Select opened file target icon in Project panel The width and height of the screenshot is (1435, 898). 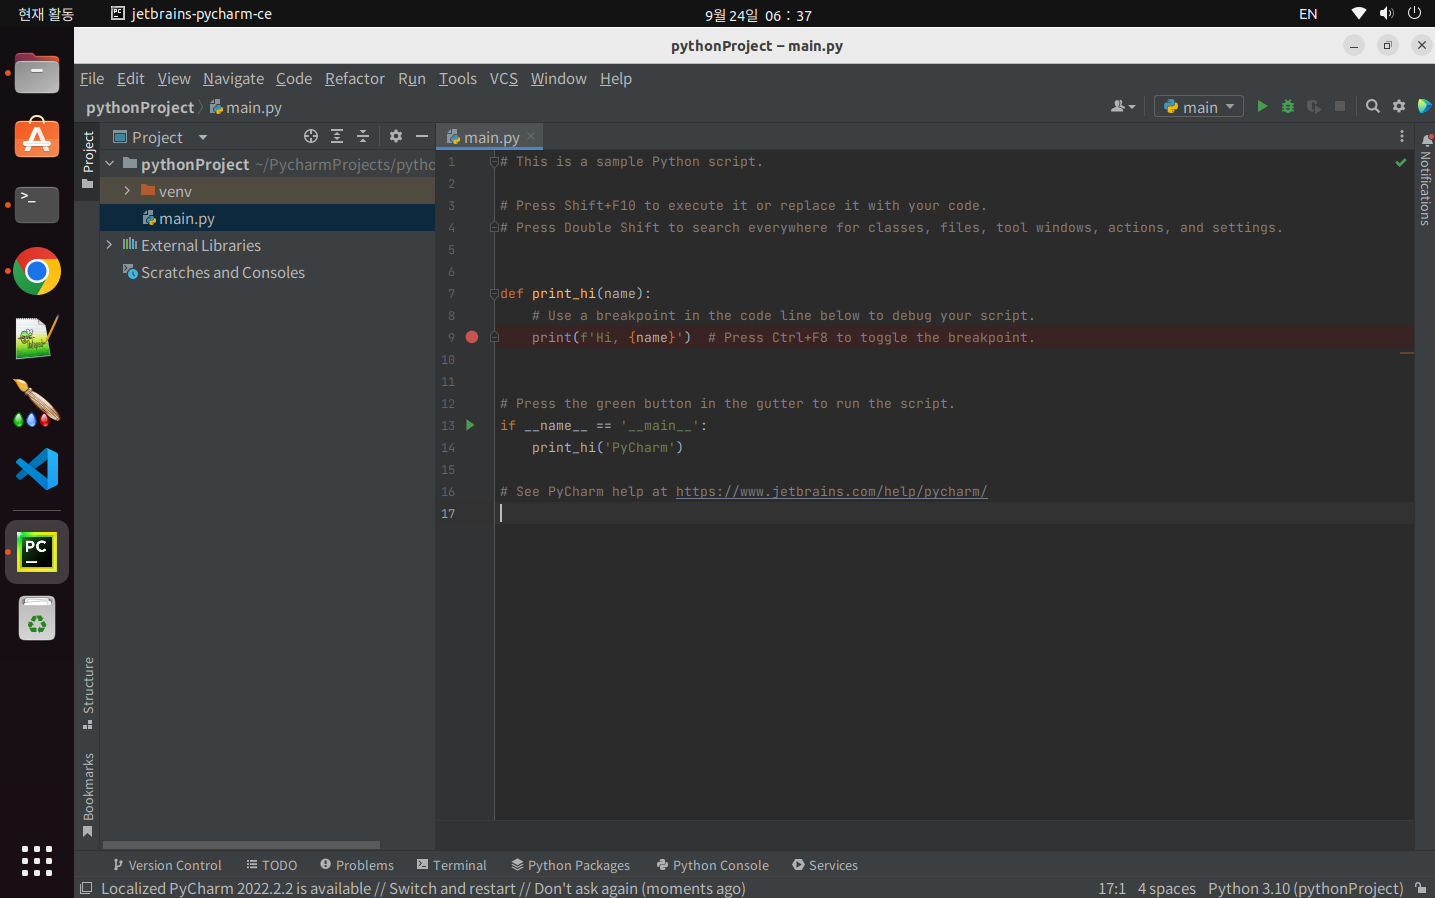point(311,136)
